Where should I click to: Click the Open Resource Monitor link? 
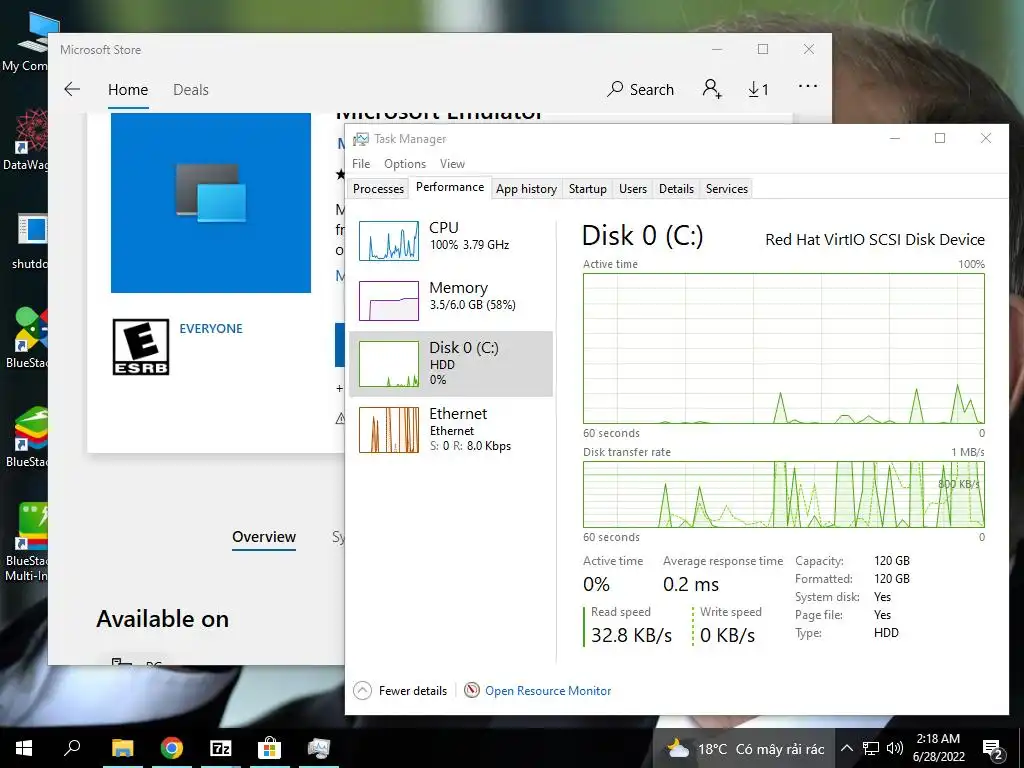point(547,690)
